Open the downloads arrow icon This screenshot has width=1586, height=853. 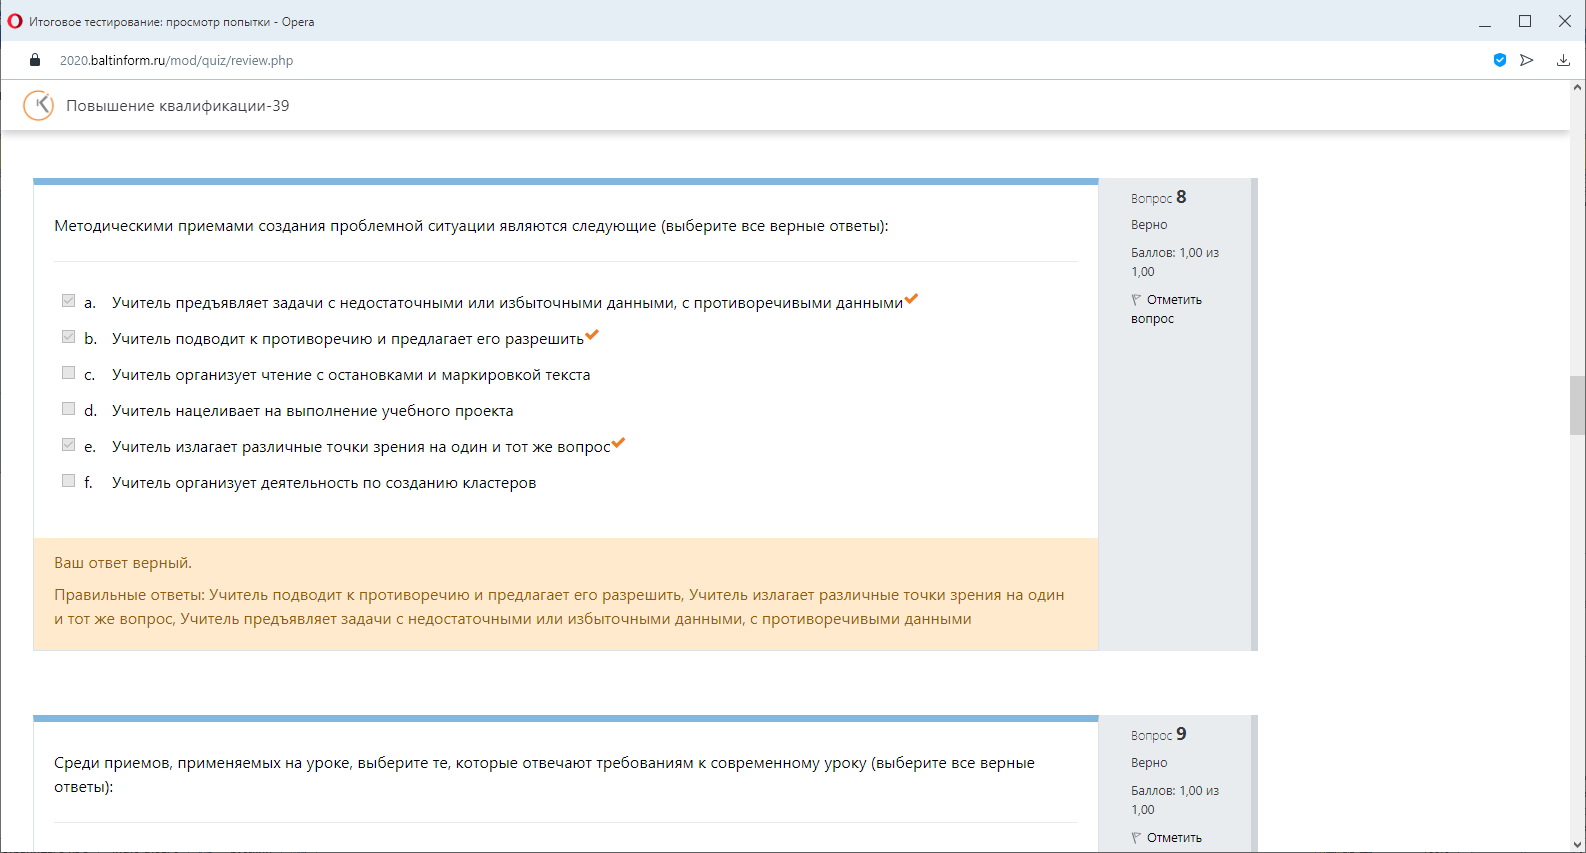[1563, 60]
